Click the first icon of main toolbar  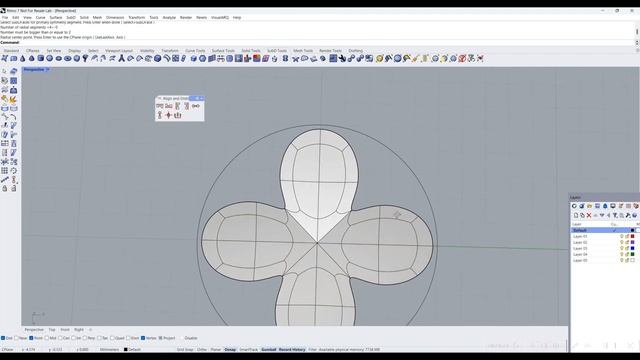[x=4, y=59]
